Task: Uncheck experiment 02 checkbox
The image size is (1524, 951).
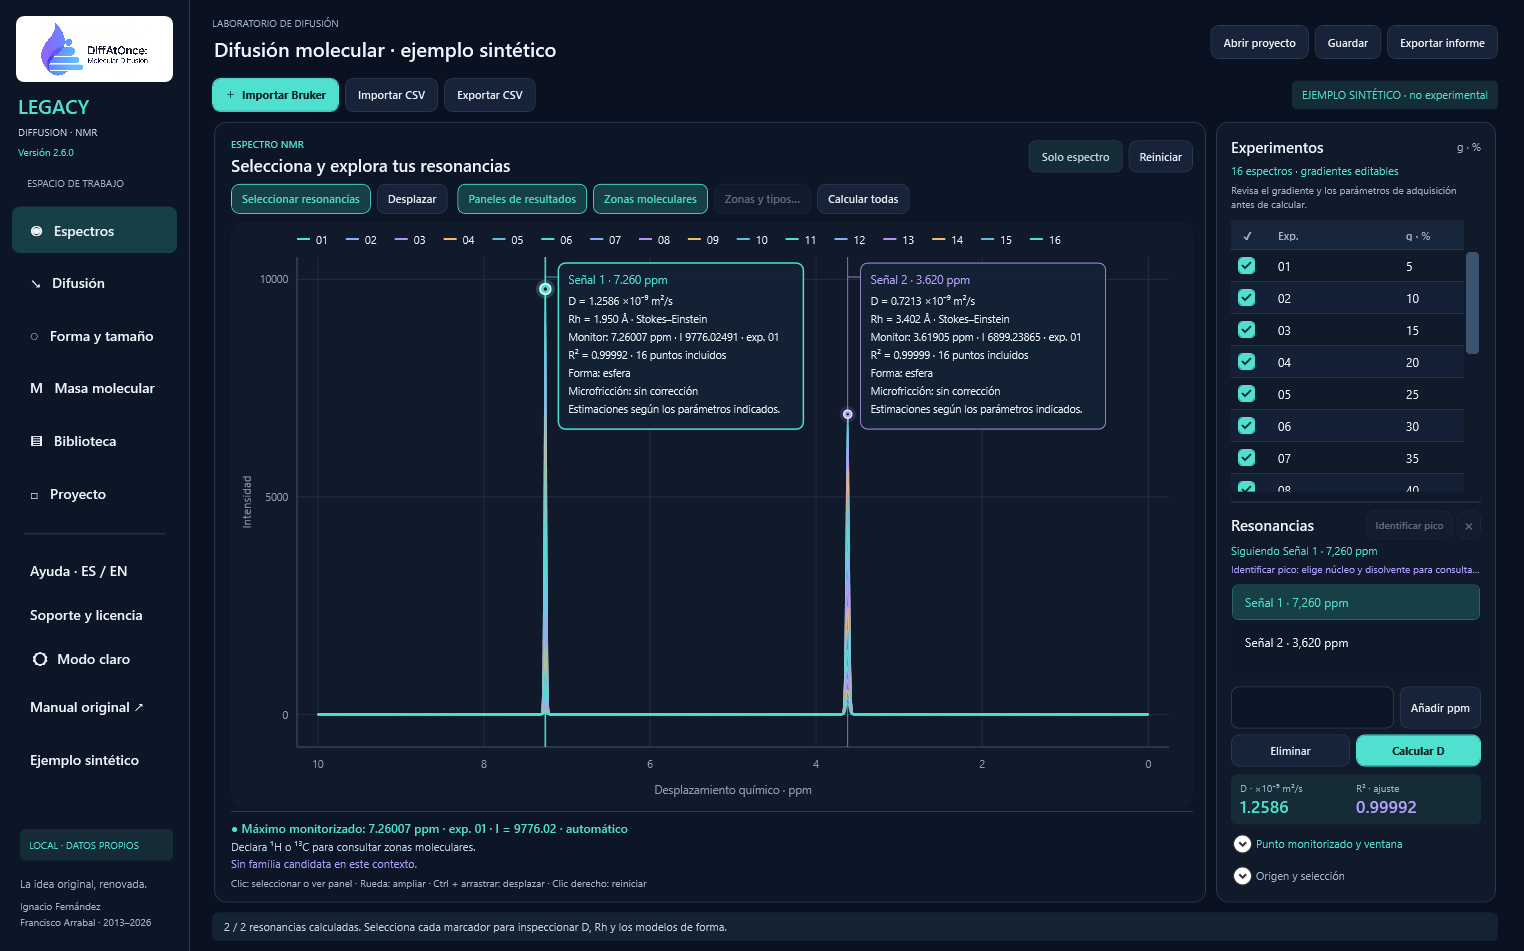Action: (1246, 298)
